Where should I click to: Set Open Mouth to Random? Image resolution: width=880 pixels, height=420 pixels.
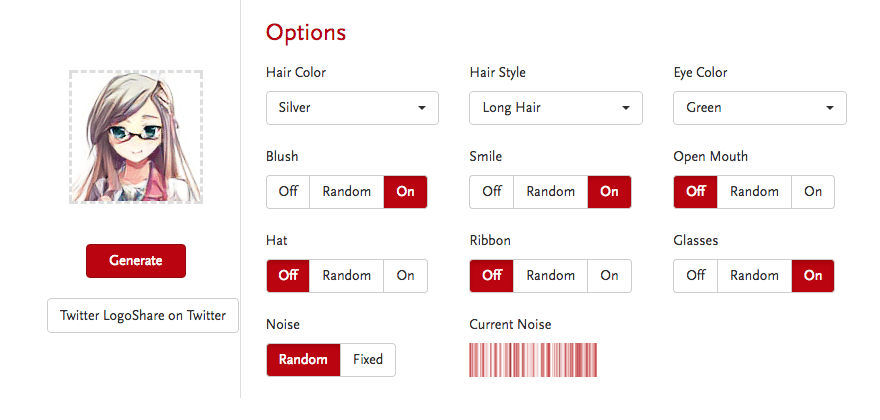(x=754, y=192)
